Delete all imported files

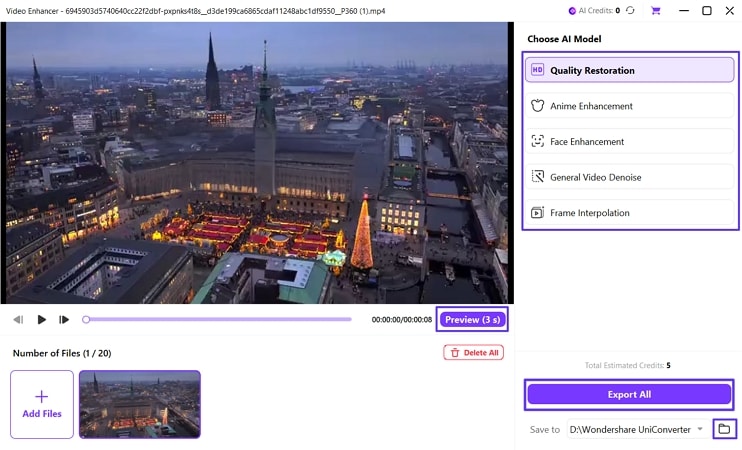coord(474,353)
